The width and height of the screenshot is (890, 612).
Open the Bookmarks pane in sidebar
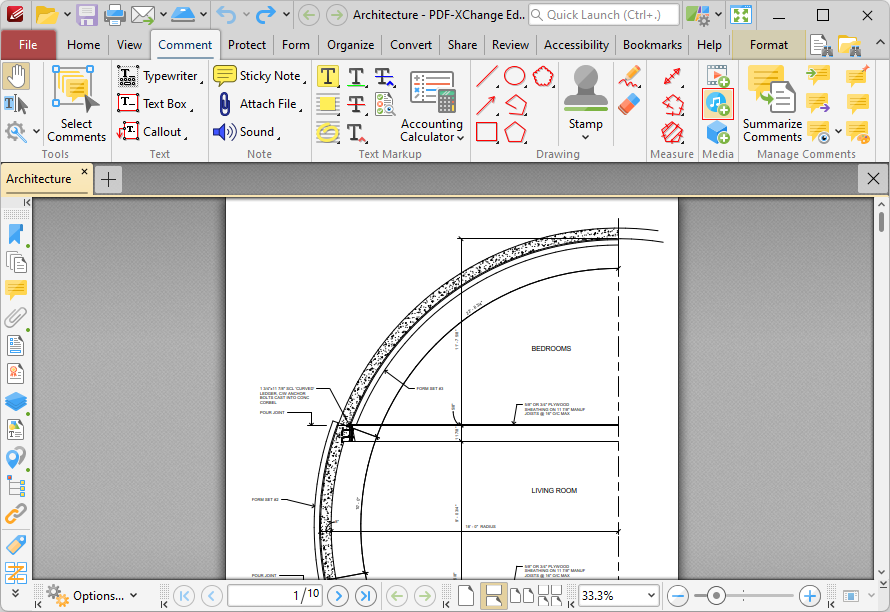tap(16, 234)
